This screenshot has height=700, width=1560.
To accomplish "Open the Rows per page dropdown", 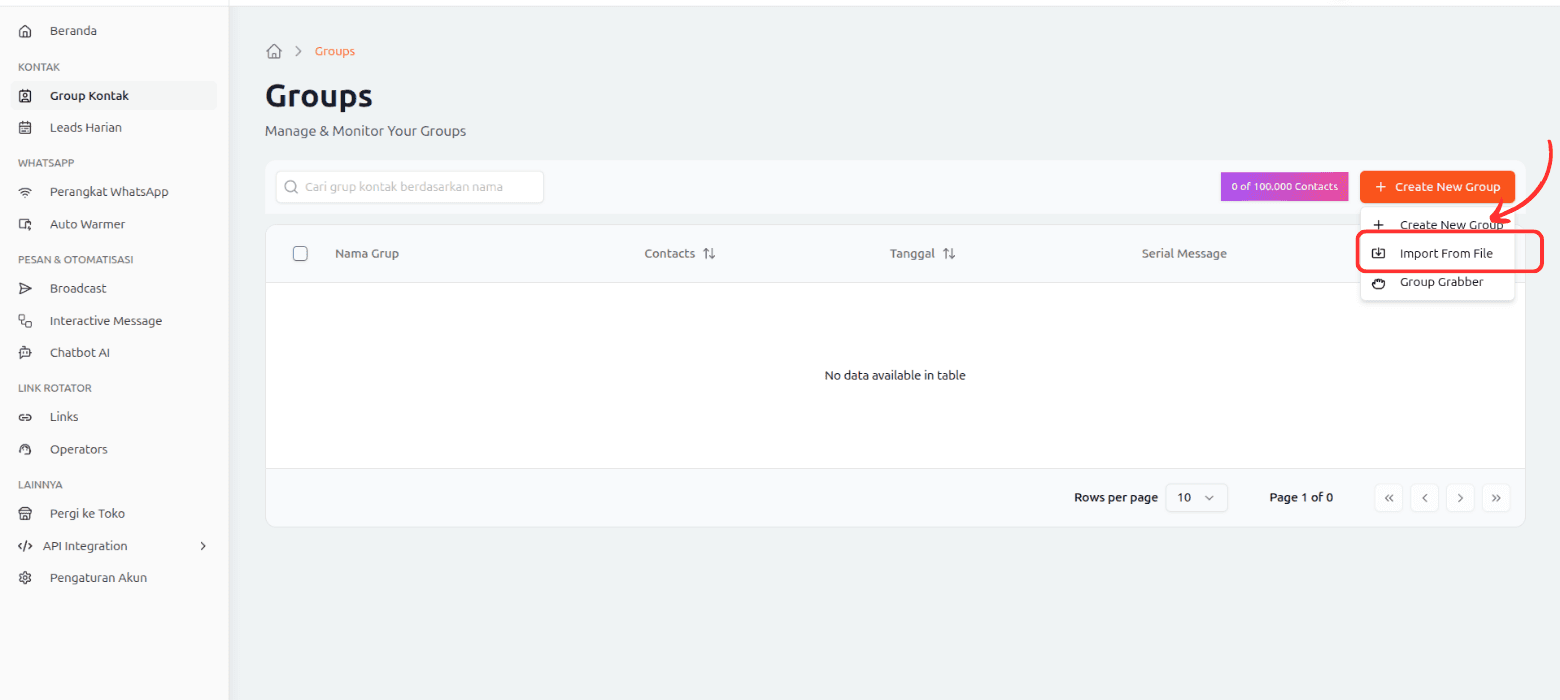I will (1196, 497).
